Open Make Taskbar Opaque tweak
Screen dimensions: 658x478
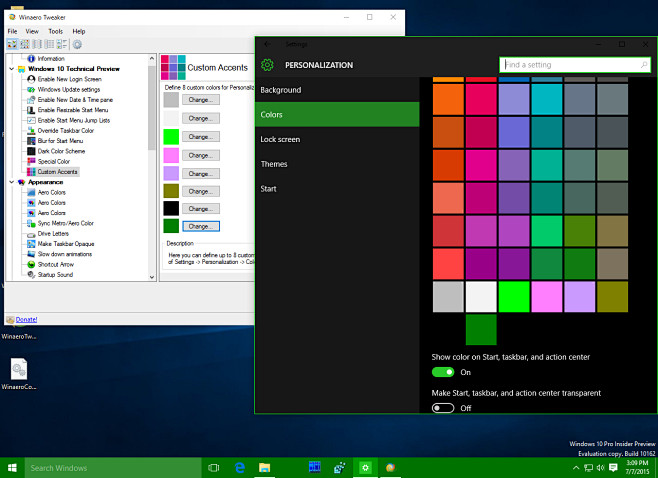65,244
